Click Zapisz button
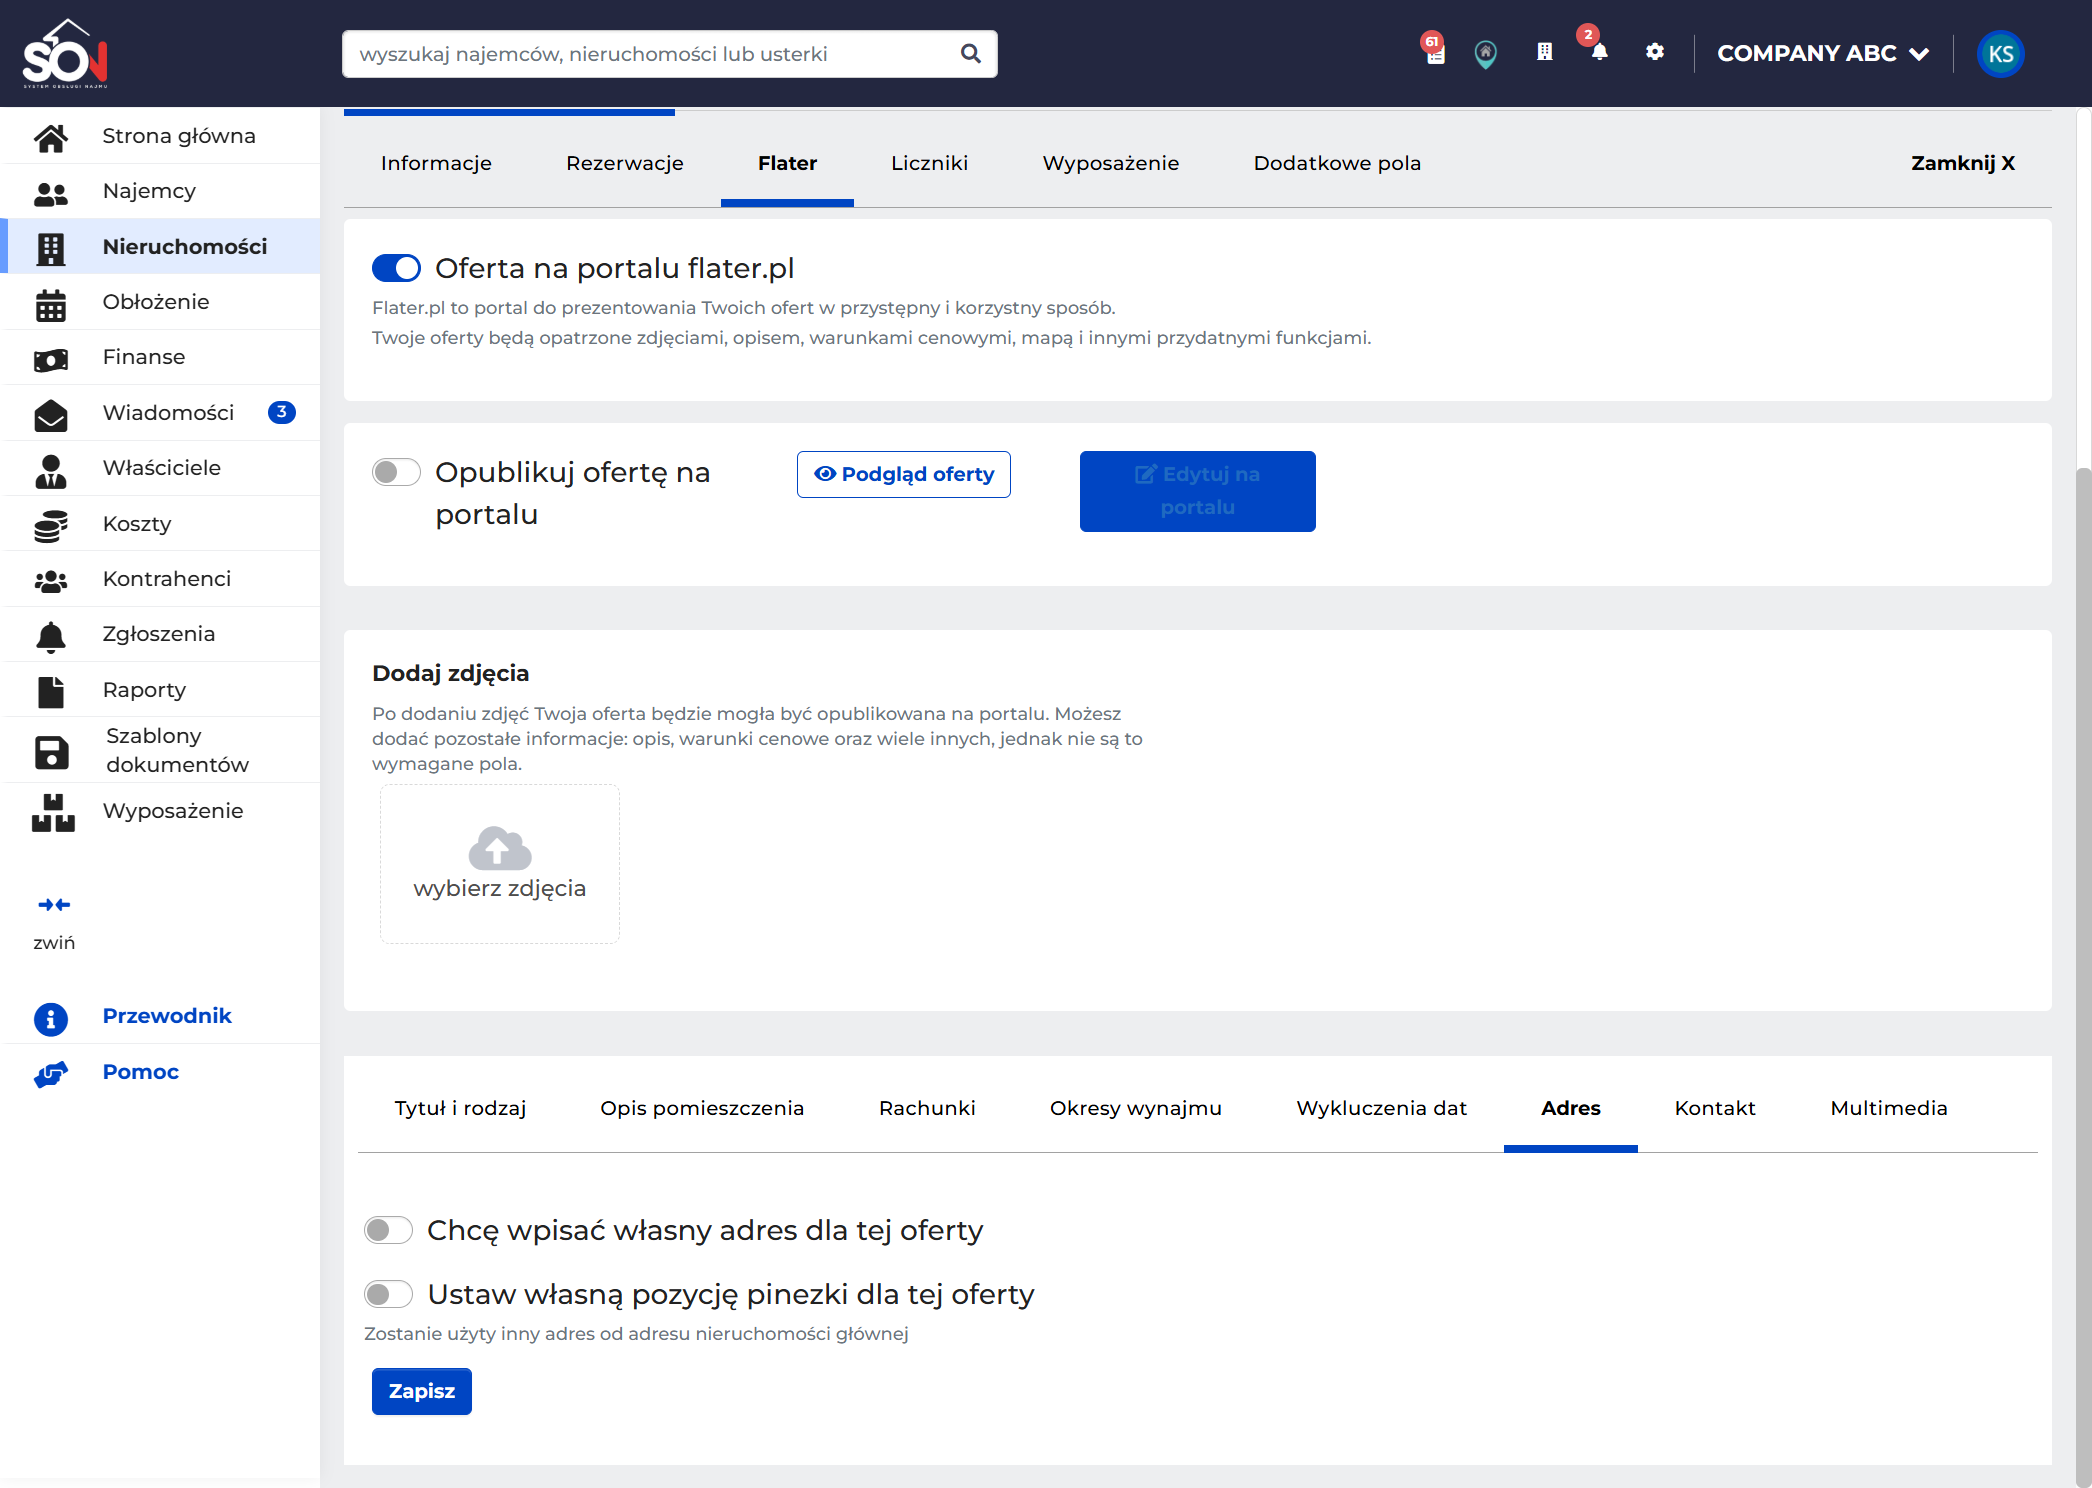 [422, 1391]
